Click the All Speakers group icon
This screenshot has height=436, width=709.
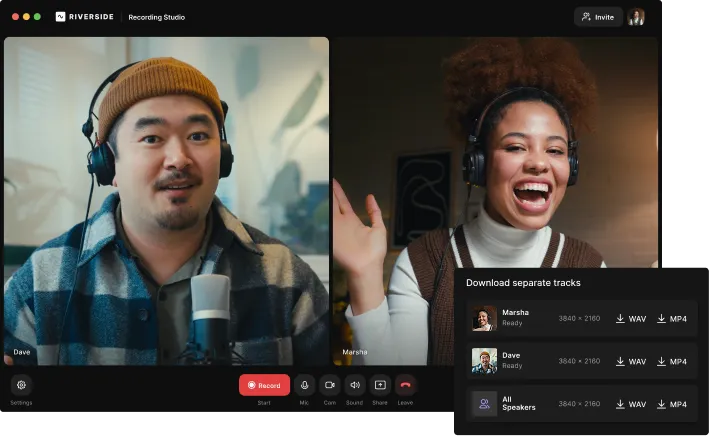pyautogui.click(x=484, y=403)
